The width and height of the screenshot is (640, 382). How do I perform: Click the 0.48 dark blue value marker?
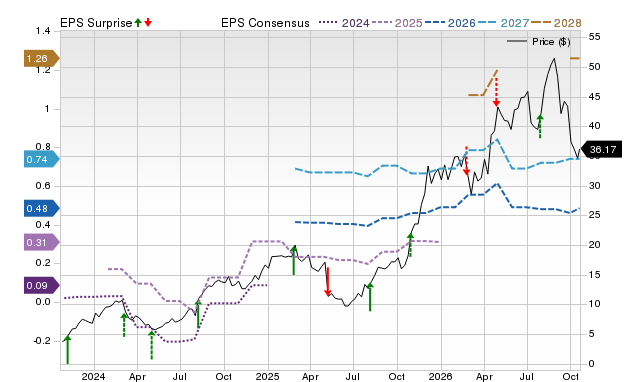42,209
